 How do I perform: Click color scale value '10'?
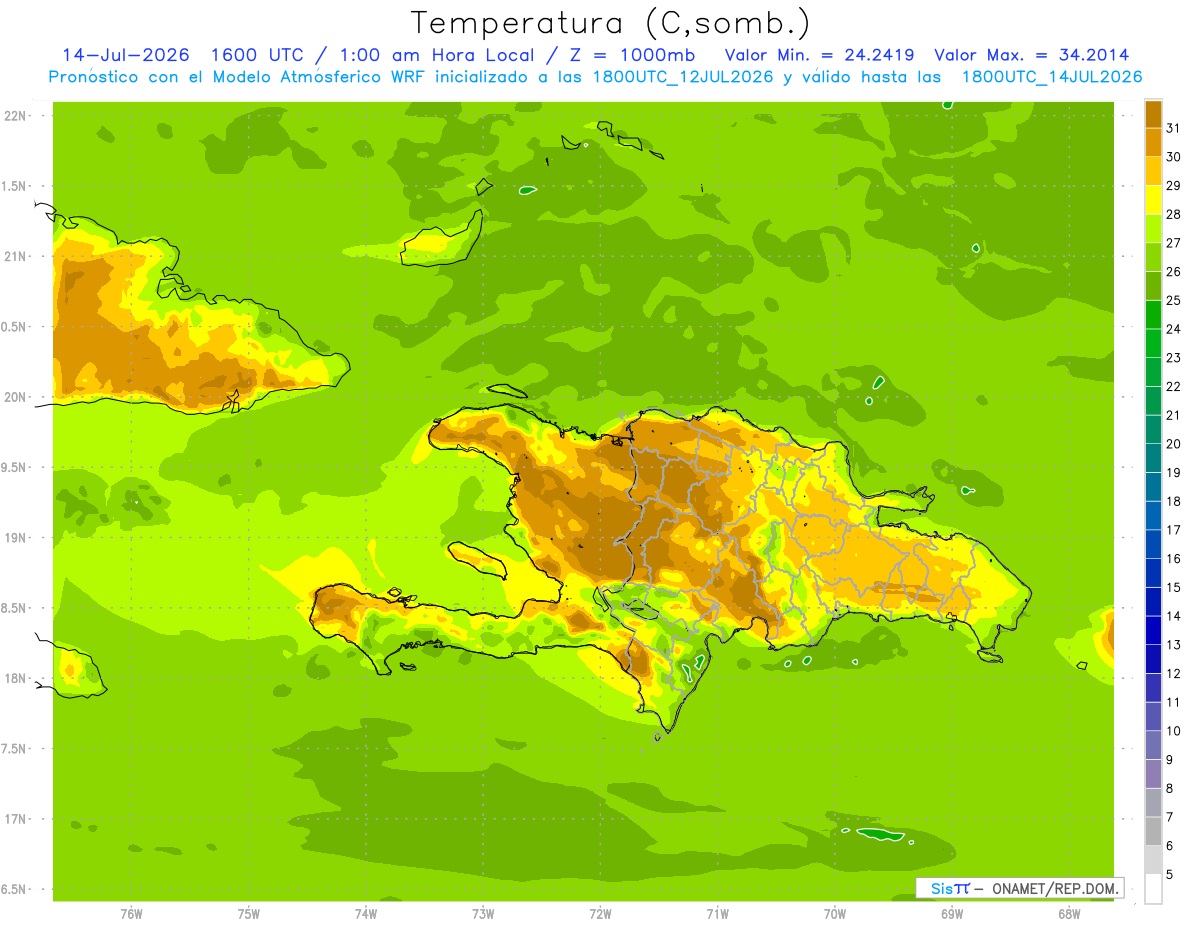click(1174, 731)
